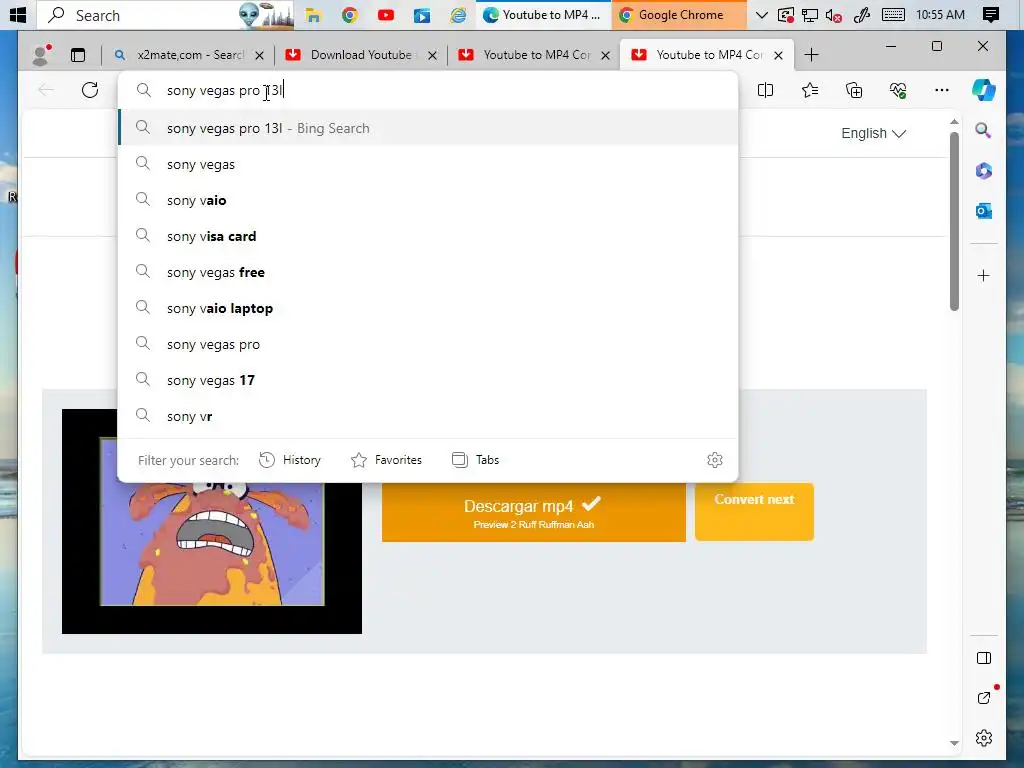Image resolution: width=1024 pixels, height=768 pixels.
Task: Click the 10:55 AM taskbar clock
Action: (x=940, y=15)
